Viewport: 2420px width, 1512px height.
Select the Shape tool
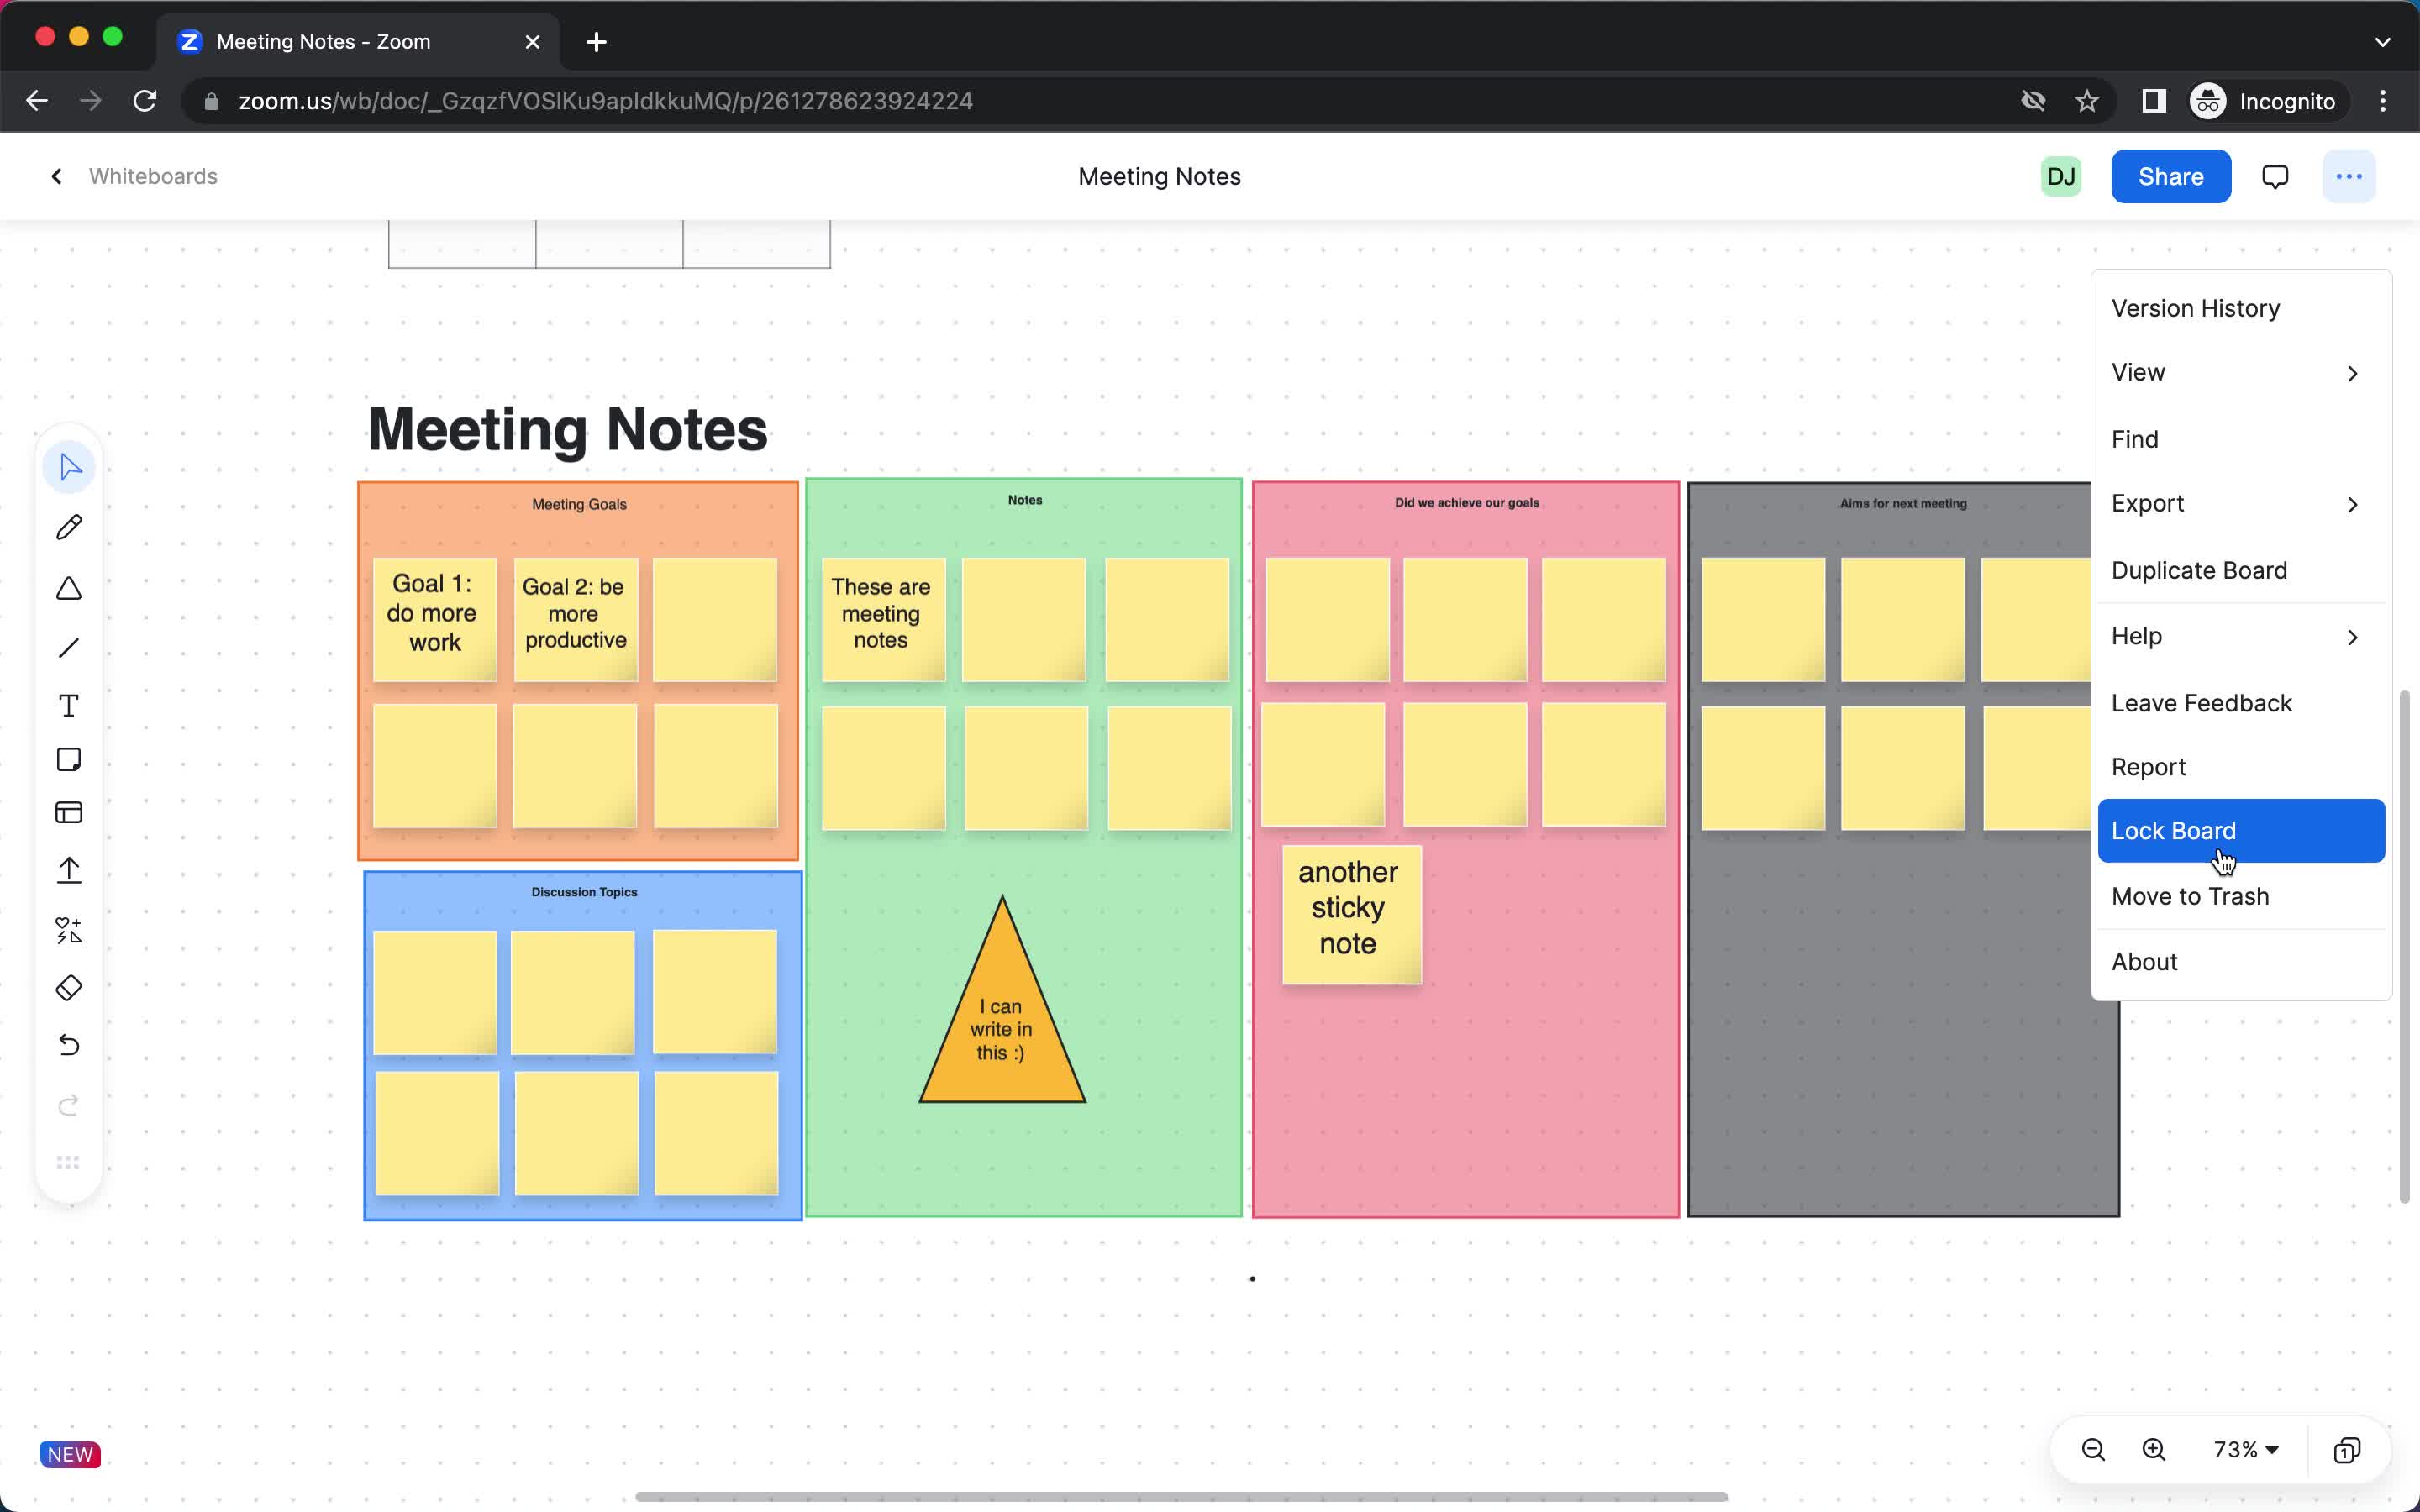(x=68, y=587)
